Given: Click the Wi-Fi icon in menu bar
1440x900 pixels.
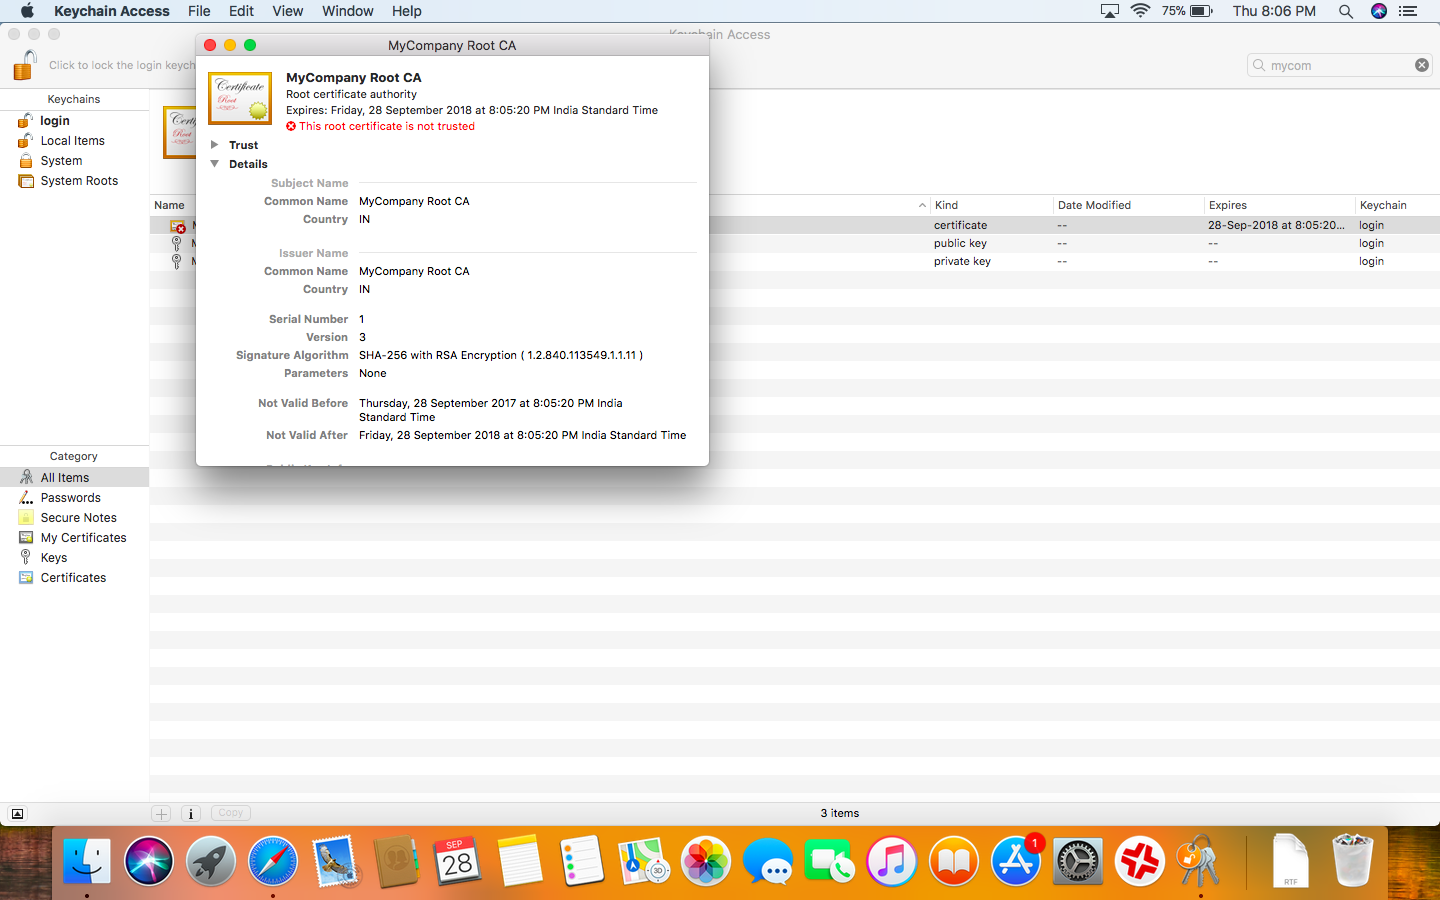Looking at the screenshot, I should coord(1141,11).
